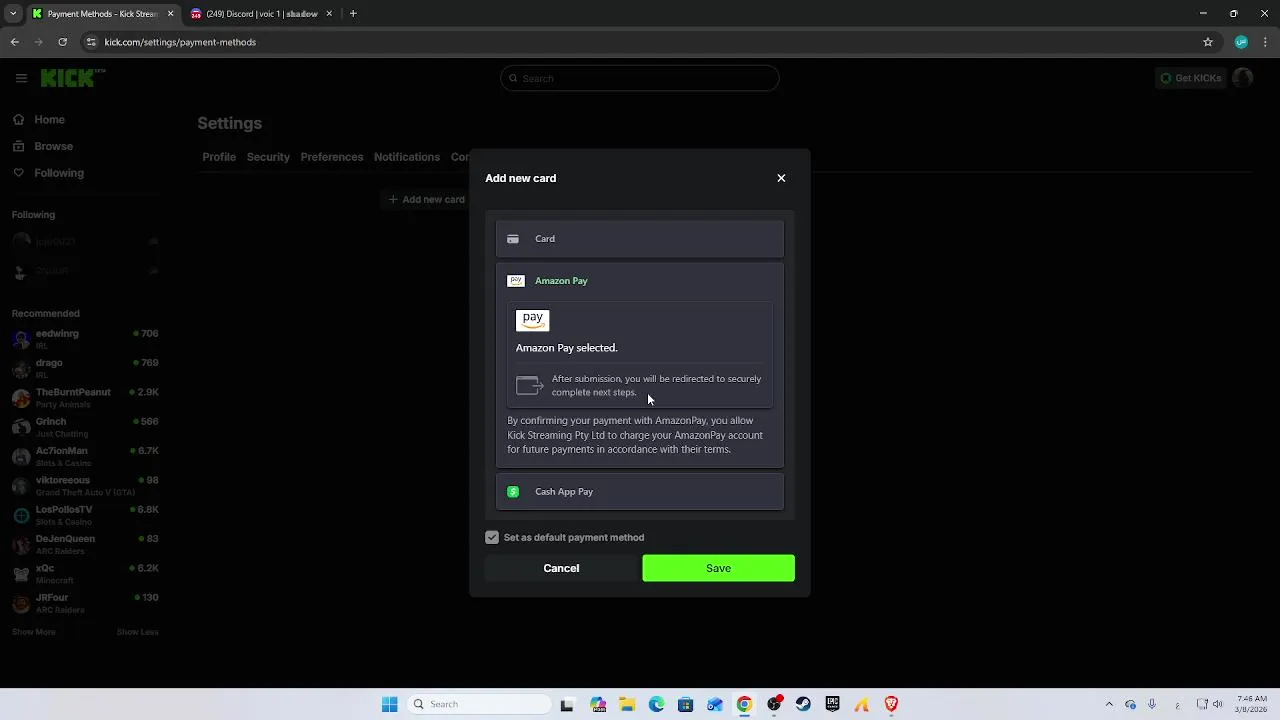This screenshot has width=1280, height=720.
Task: Open Microsoft Edge from taskbar
Action: click(x=656, y=704)
